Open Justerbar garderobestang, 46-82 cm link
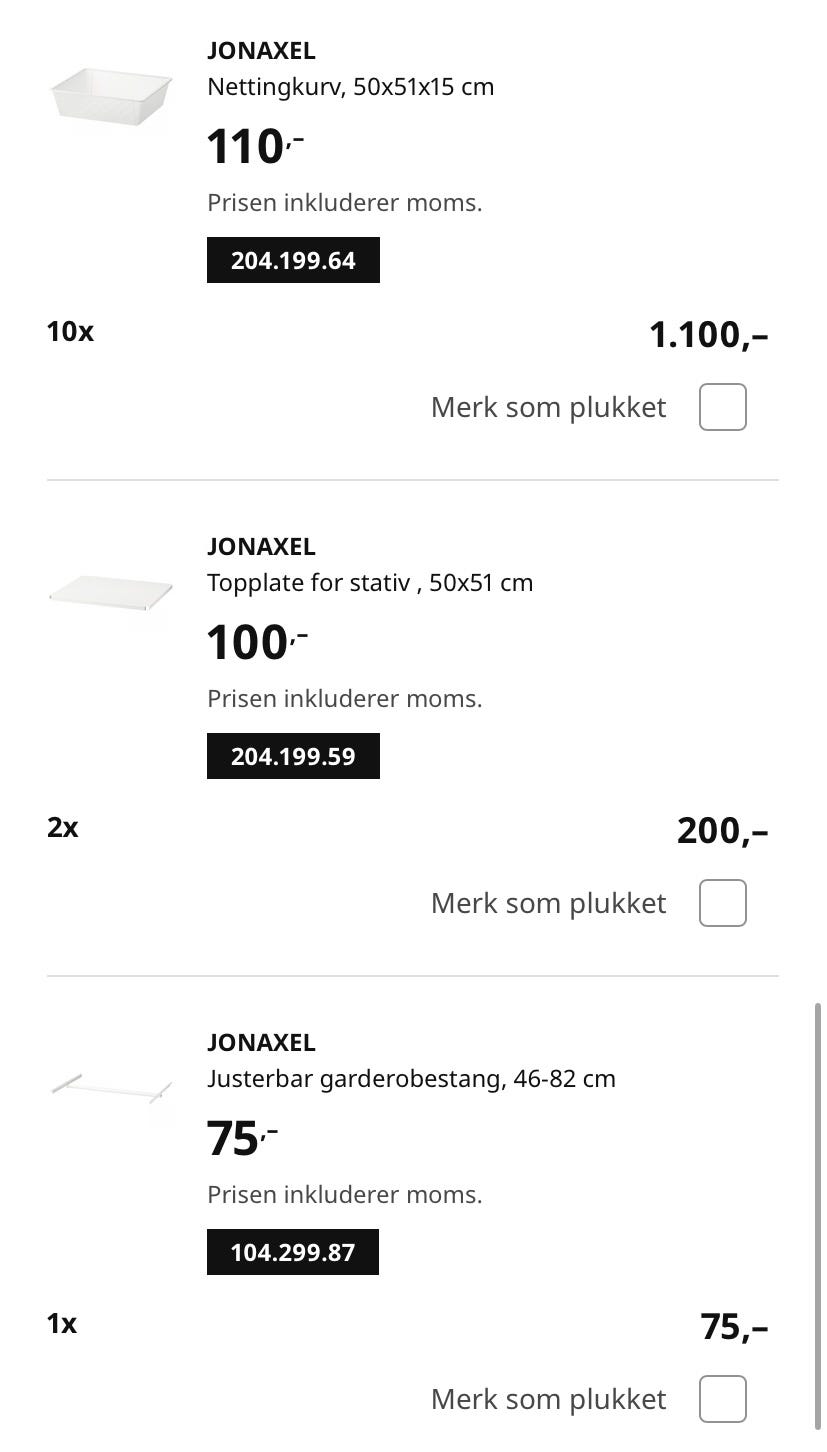Image resolution: width=827 pixels, height=1452 pixels. 411,1079
